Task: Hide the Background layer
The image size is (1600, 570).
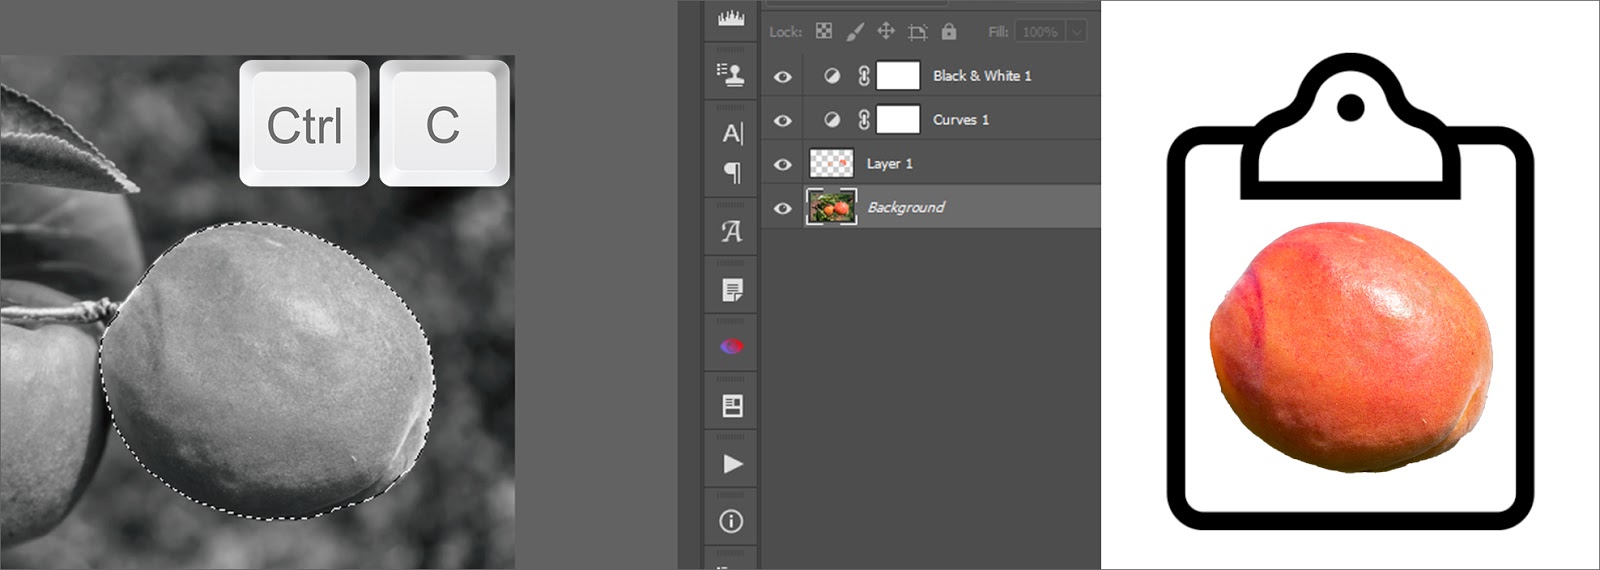Action: pyautogui.click(x=783, y=208)
